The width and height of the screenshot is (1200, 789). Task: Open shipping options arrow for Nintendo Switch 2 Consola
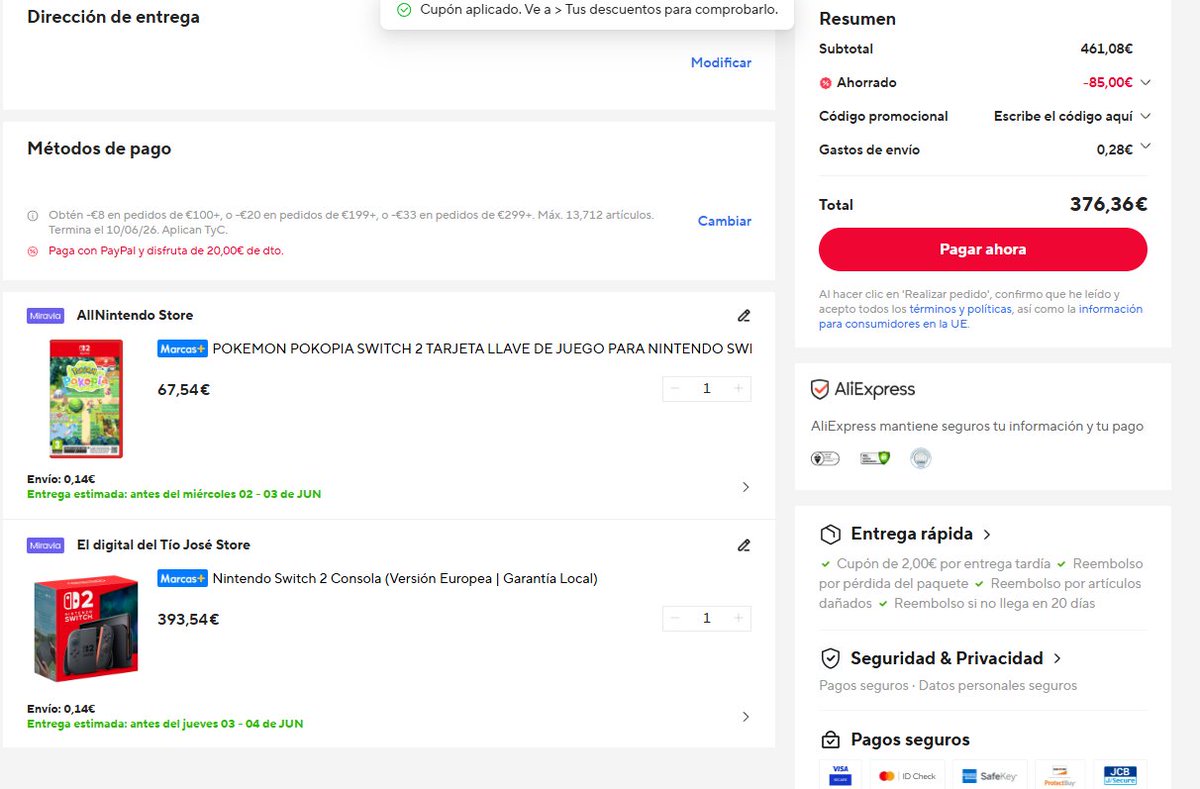pyautogui.click(x=745, y=717)
